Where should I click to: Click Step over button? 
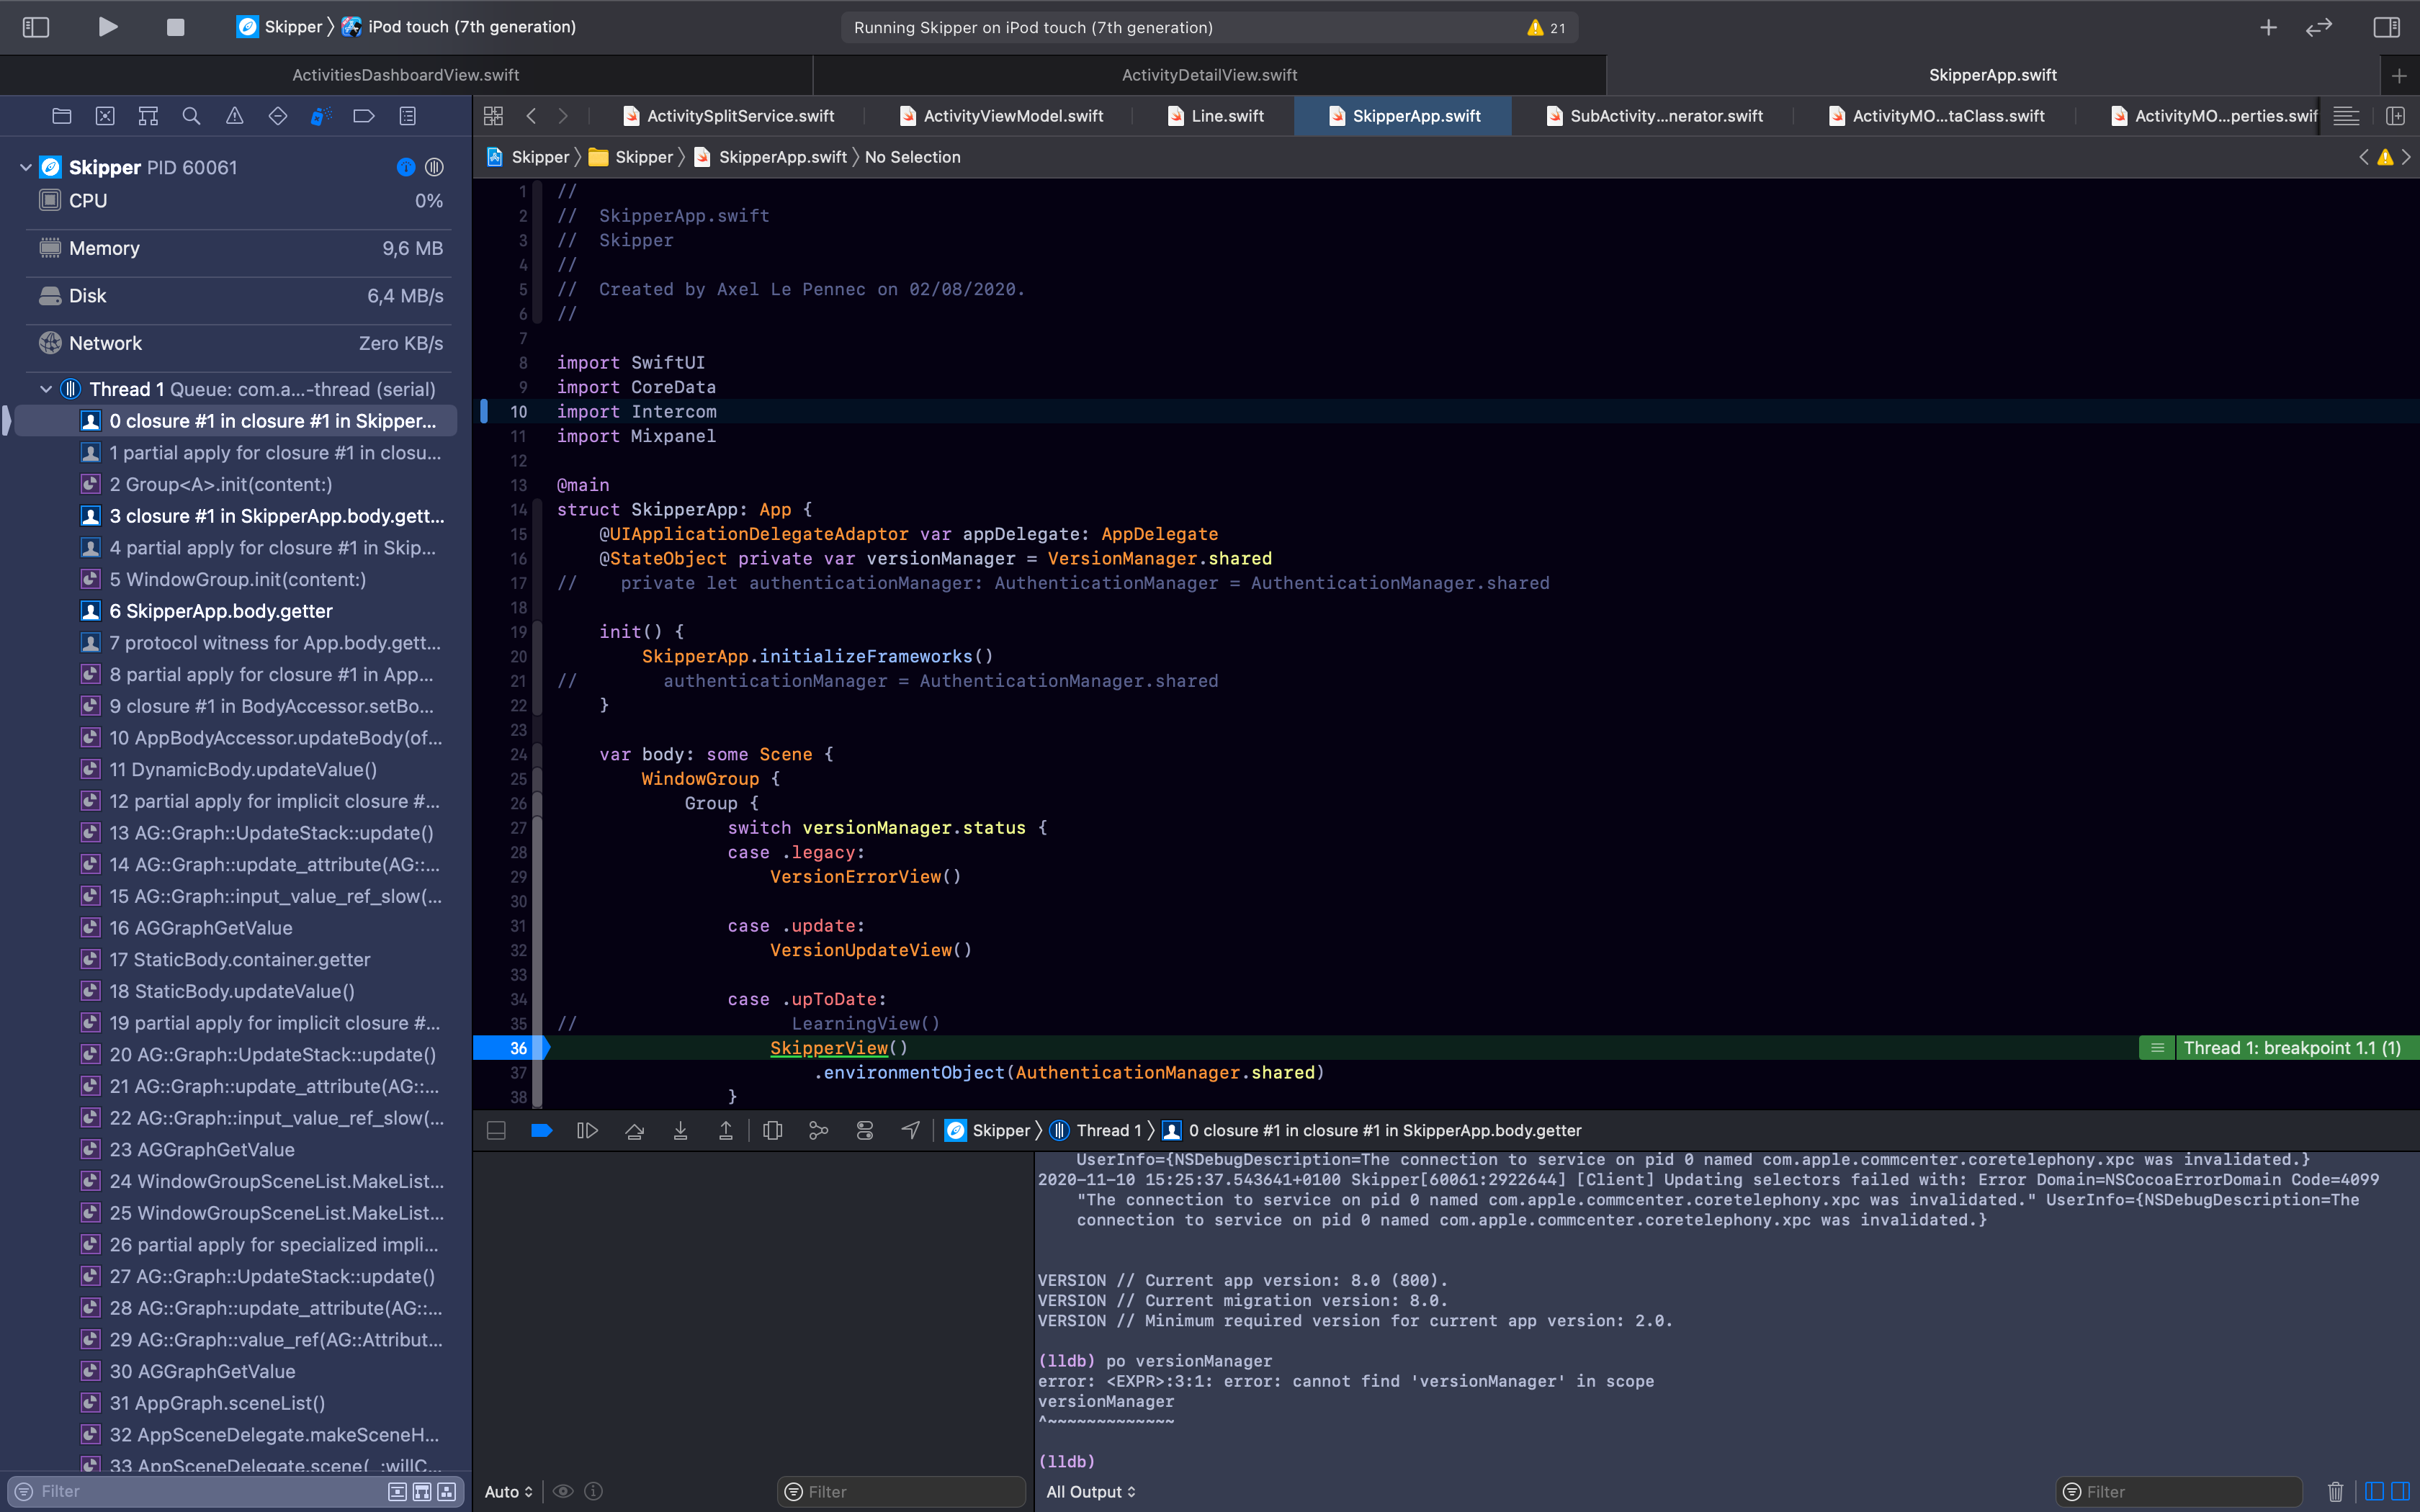(x=634, y=1131)
